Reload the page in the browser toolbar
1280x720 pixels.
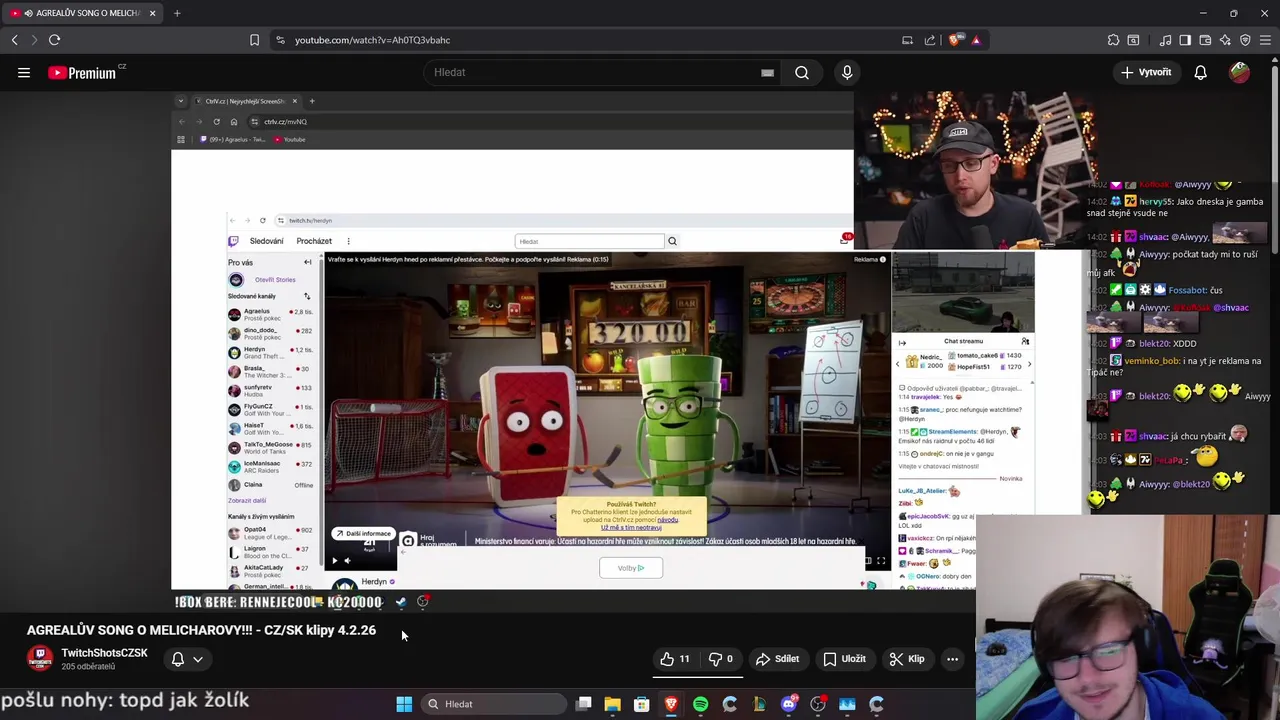[54, 40]
